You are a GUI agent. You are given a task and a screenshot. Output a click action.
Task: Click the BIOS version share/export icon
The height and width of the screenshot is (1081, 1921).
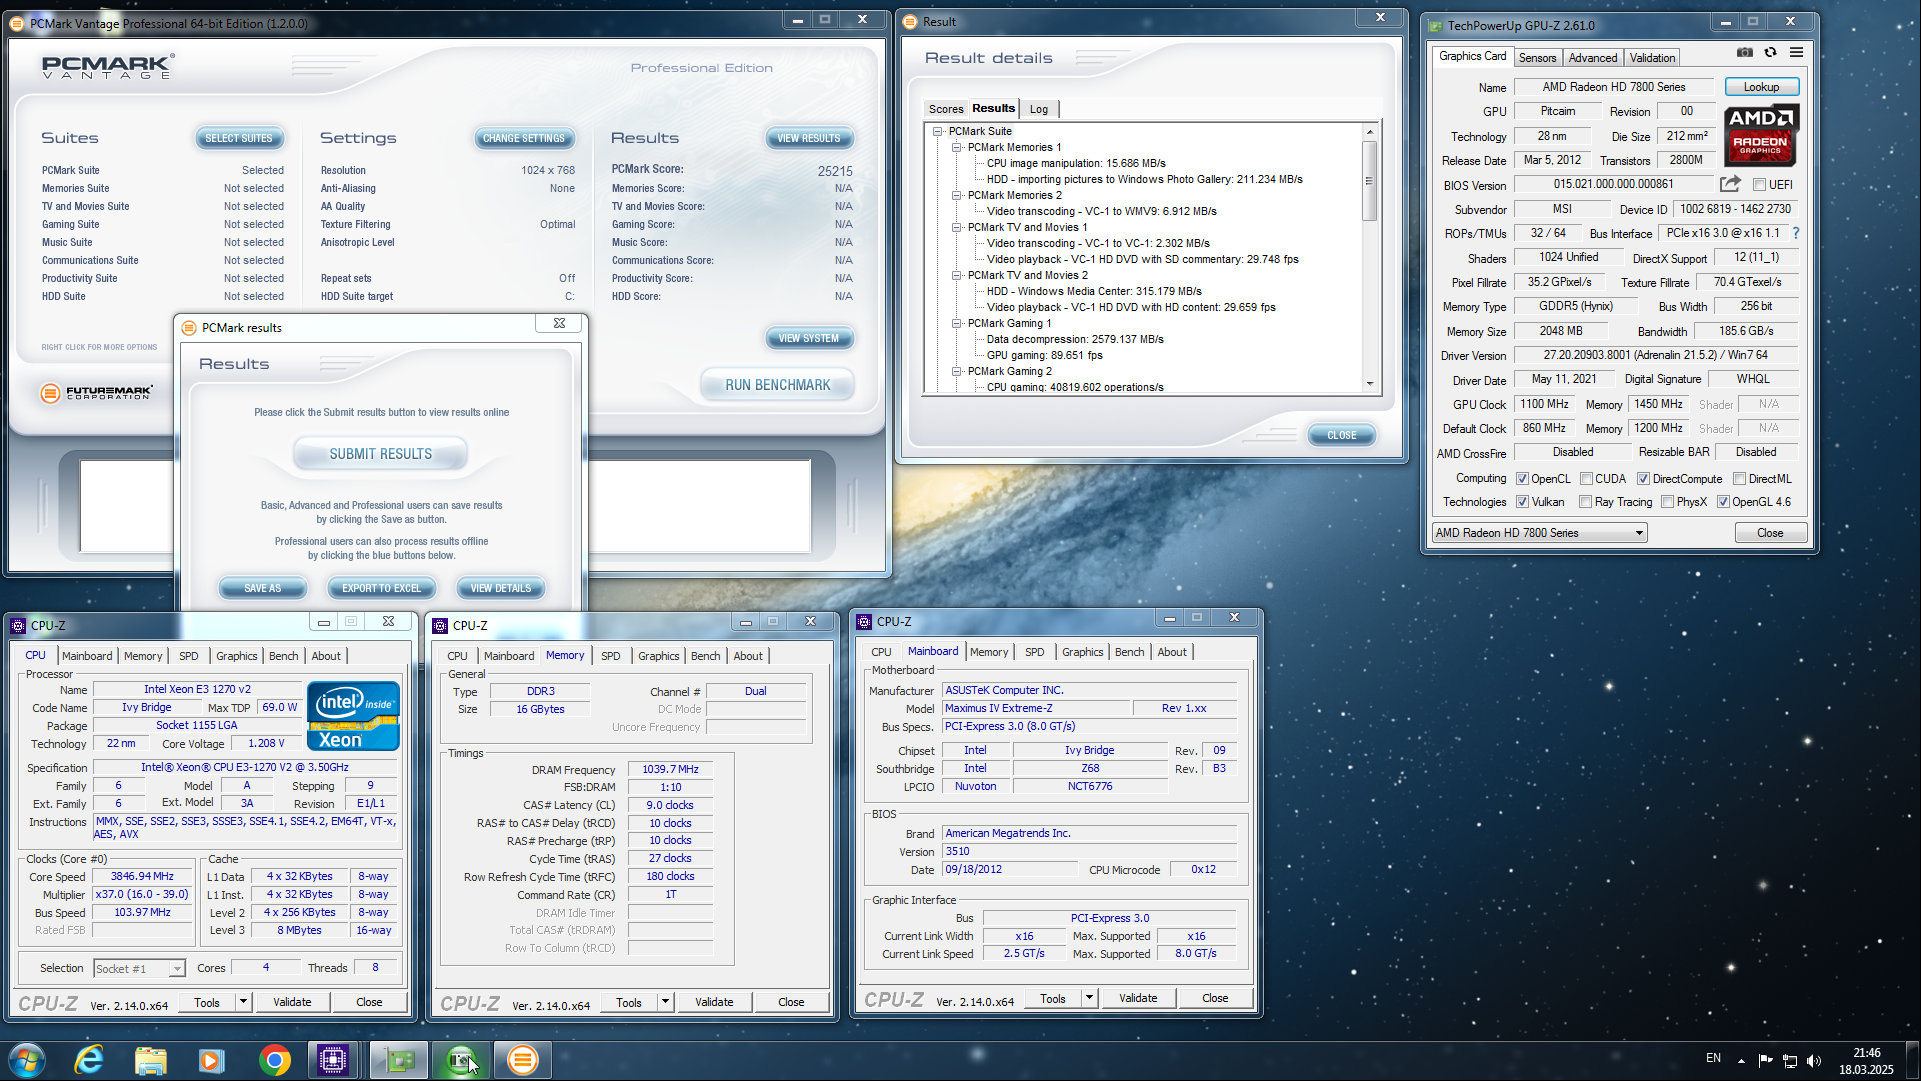(x=1730, y=184)
